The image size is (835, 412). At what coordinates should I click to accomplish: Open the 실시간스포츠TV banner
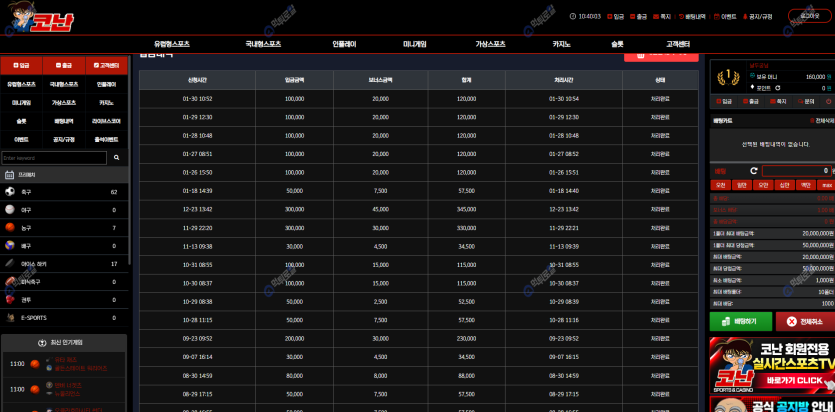point(772,365)
